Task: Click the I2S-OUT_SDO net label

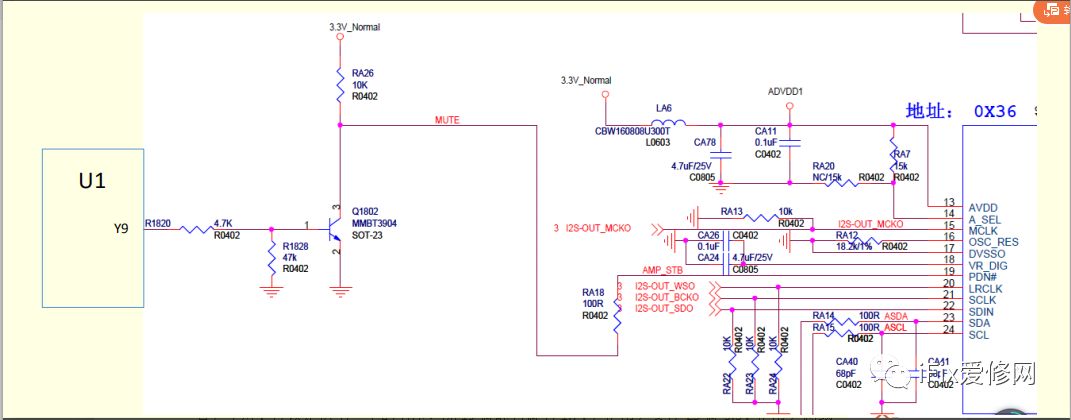Action: [x=664, y=309]
